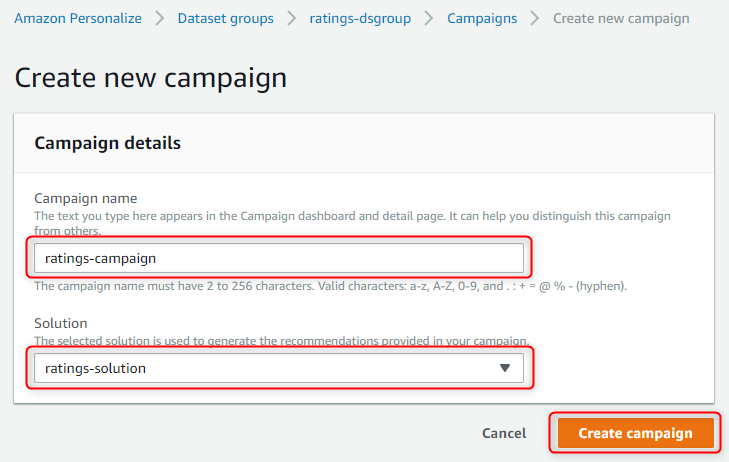Click the Solution description help text

[x=282, y=341]
